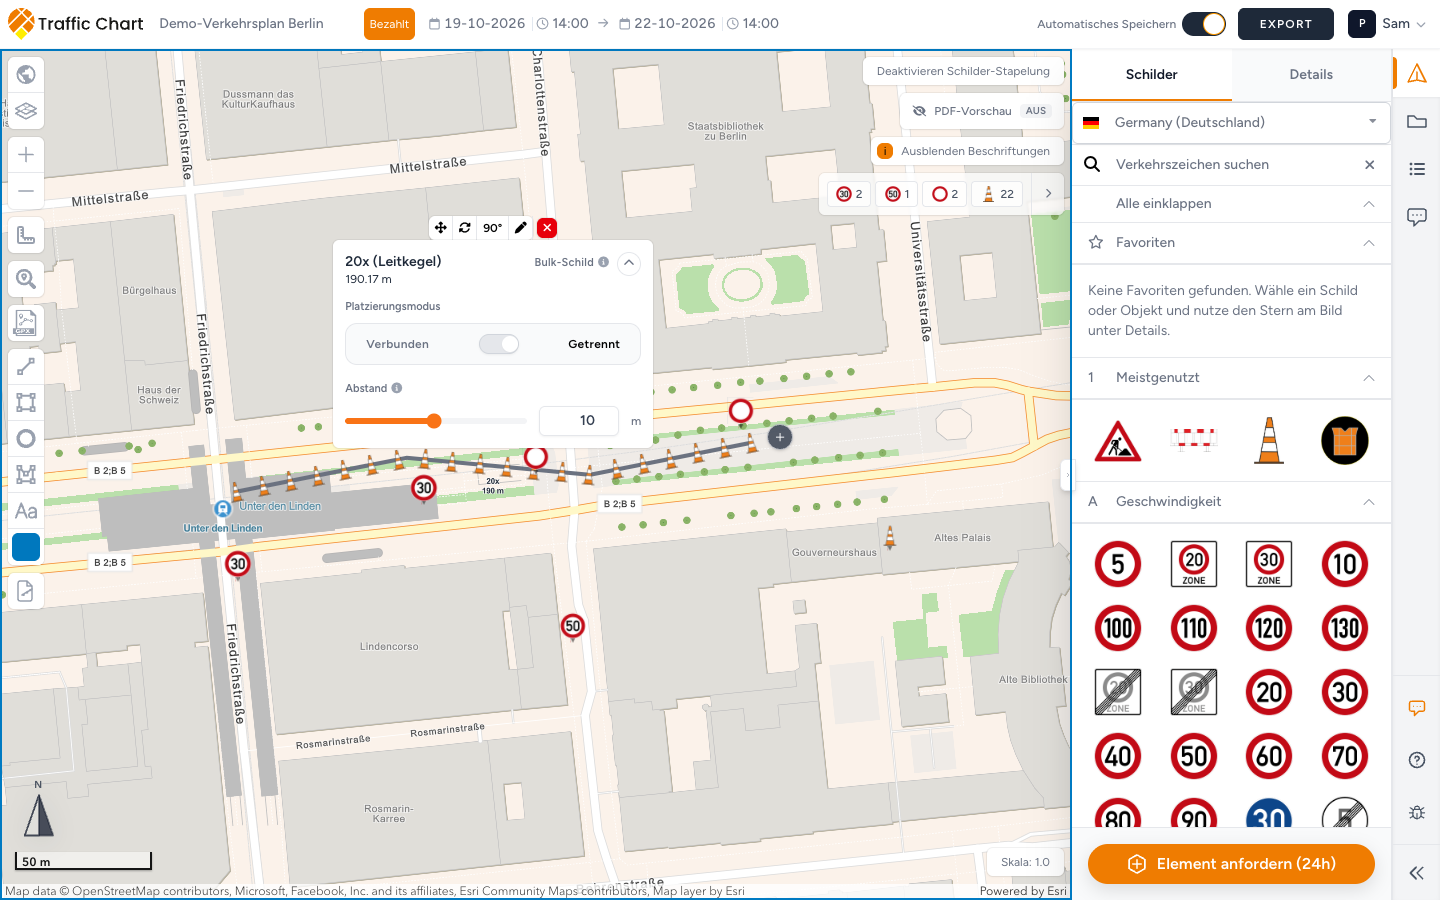This screenshot has width=1440, height=900.
Task: Open the map location search tool
Action: (x=26, y=279)
